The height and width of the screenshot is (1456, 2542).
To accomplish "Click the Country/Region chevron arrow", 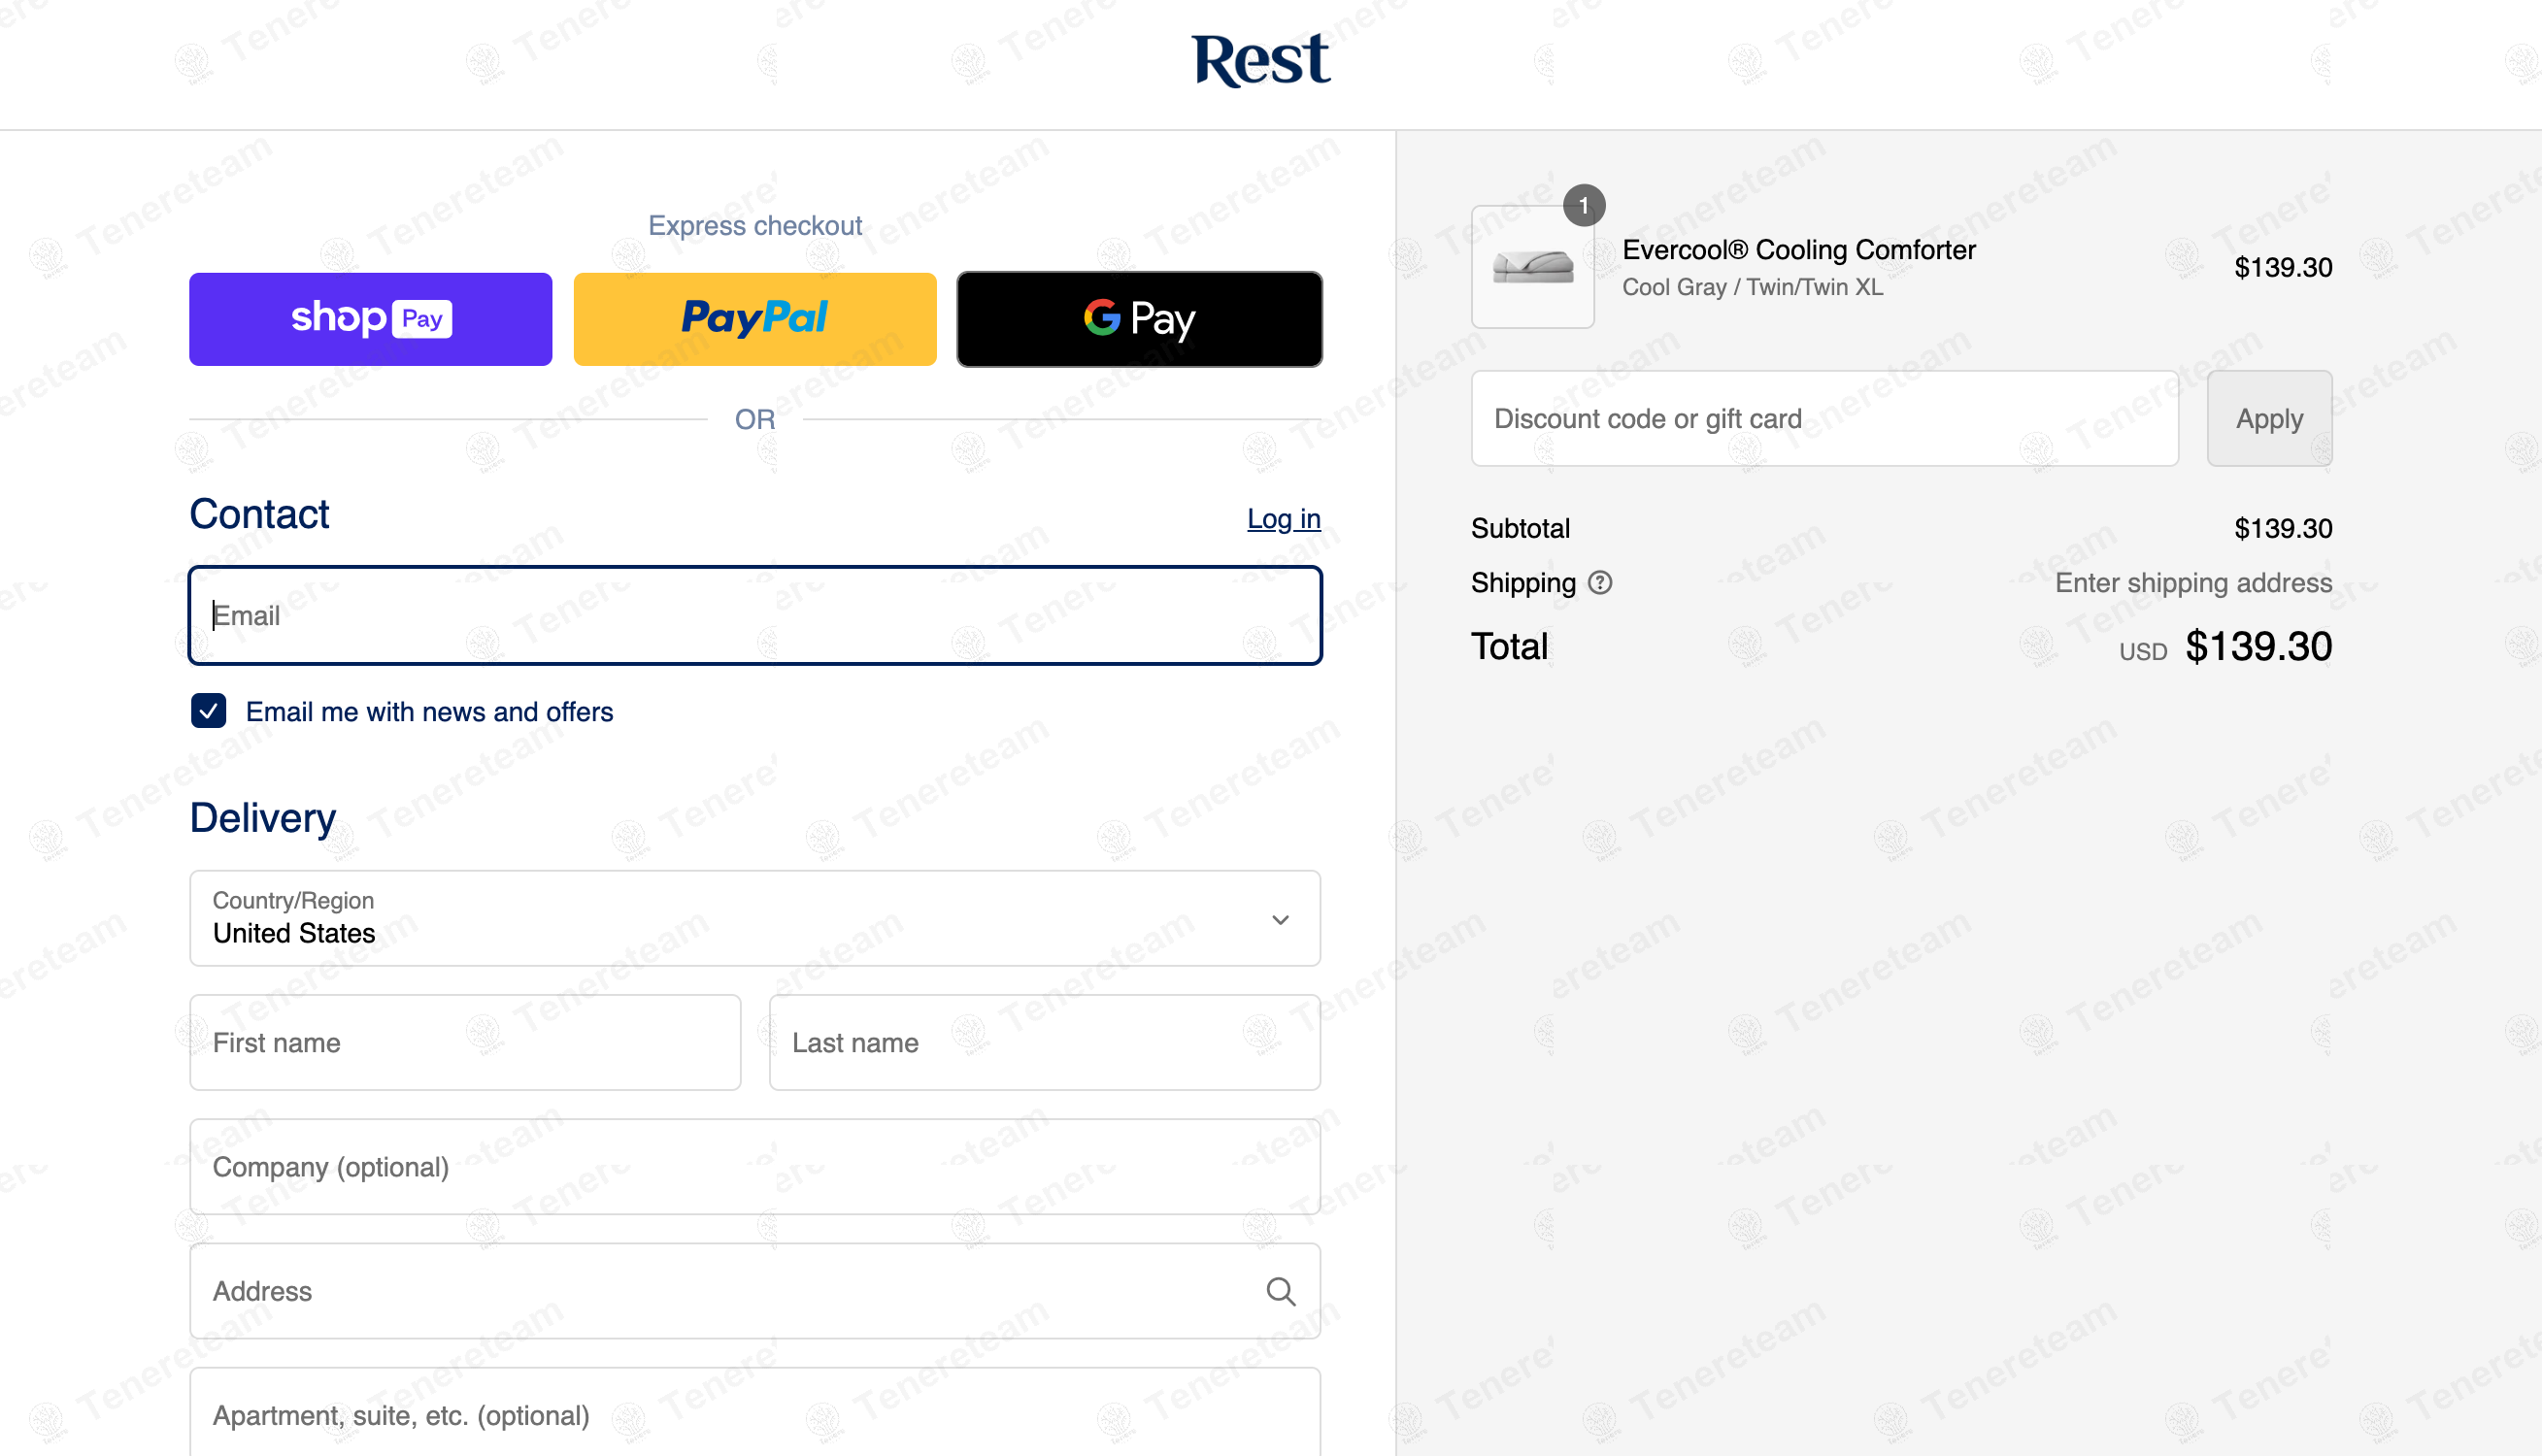I will pos(1280,919).
